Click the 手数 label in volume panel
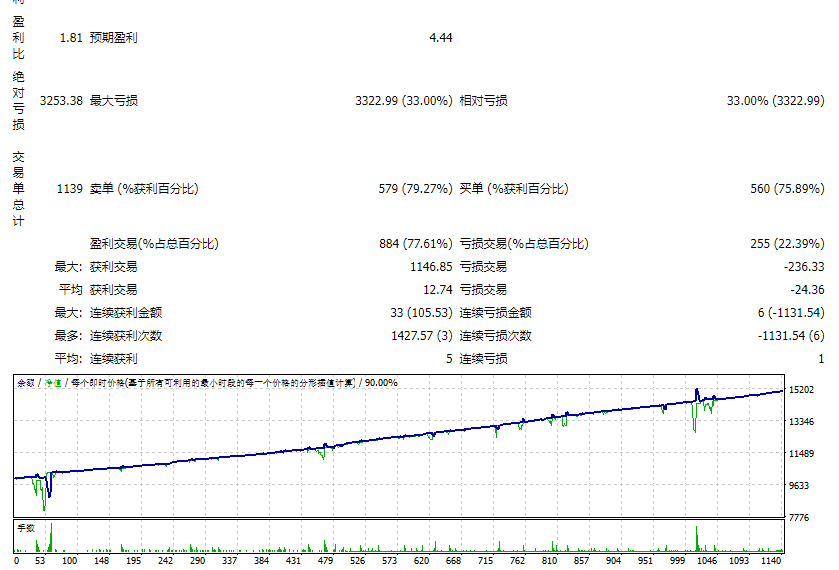839x570 pixels. point(26,526)
